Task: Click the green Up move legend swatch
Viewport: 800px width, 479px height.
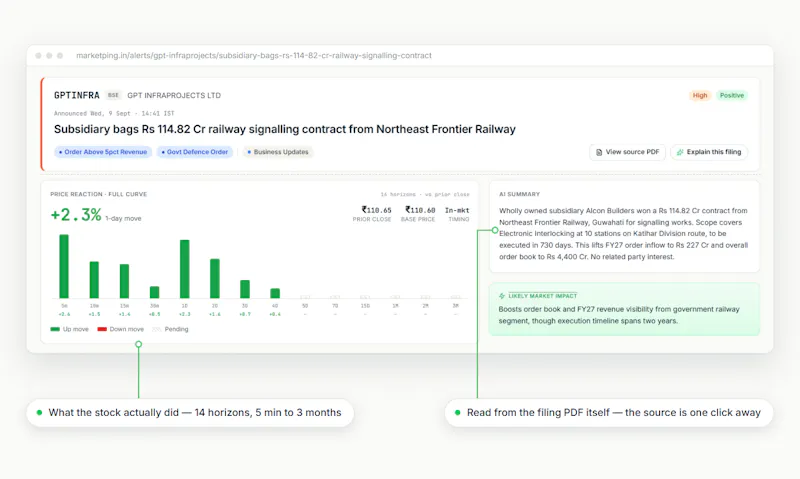Action: (x=55, y=330)
